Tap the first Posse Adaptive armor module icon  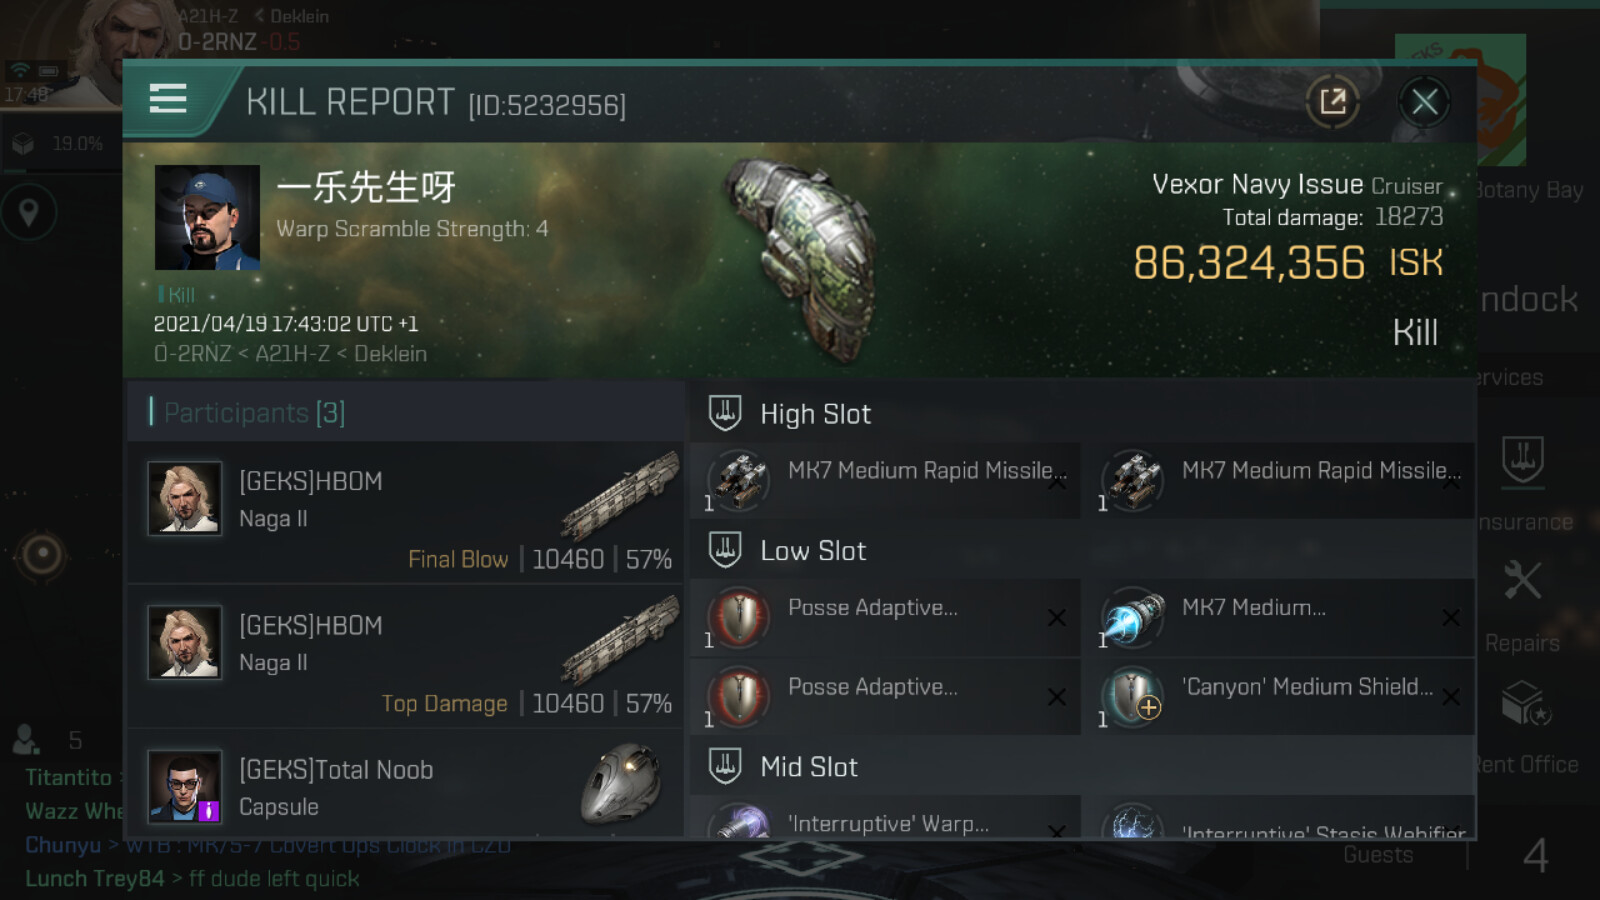(x=738, y=617)
